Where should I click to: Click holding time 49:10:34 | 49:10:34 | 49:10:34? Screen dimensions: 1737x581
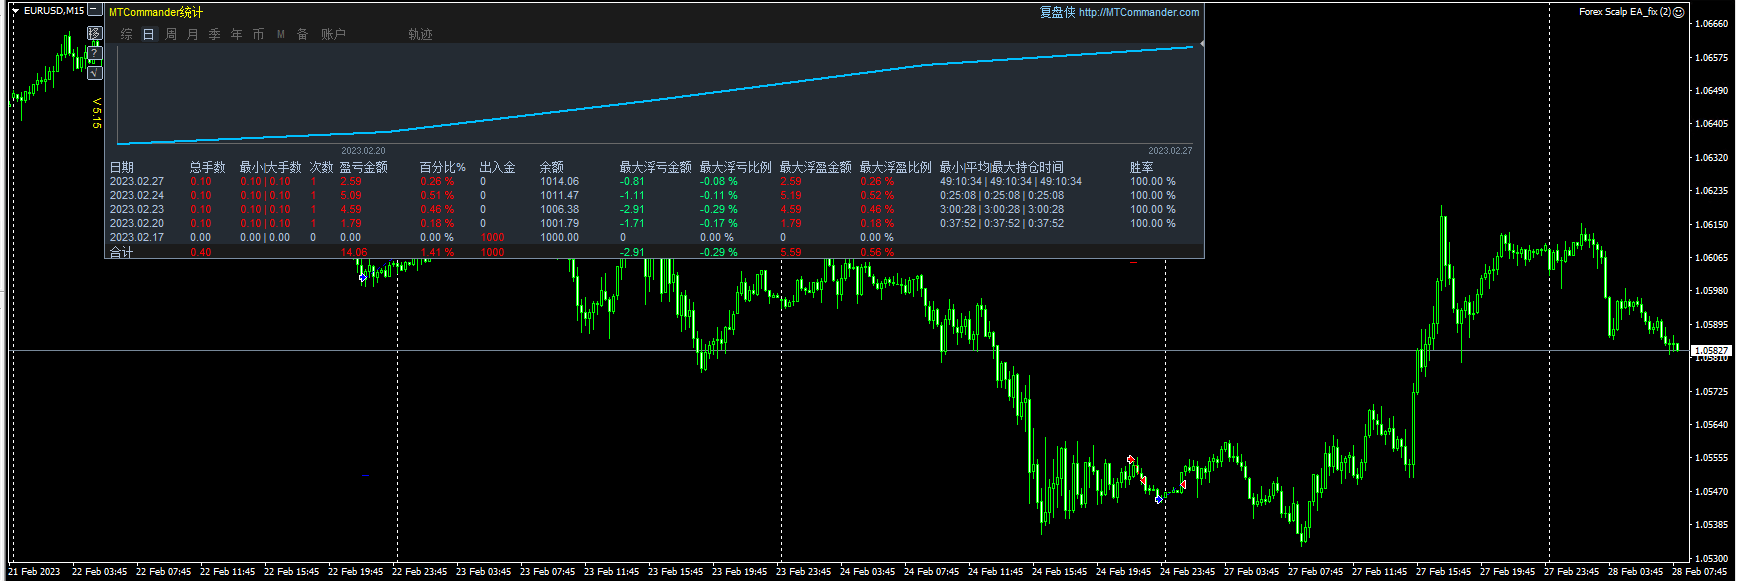(x=1011, y=181)
